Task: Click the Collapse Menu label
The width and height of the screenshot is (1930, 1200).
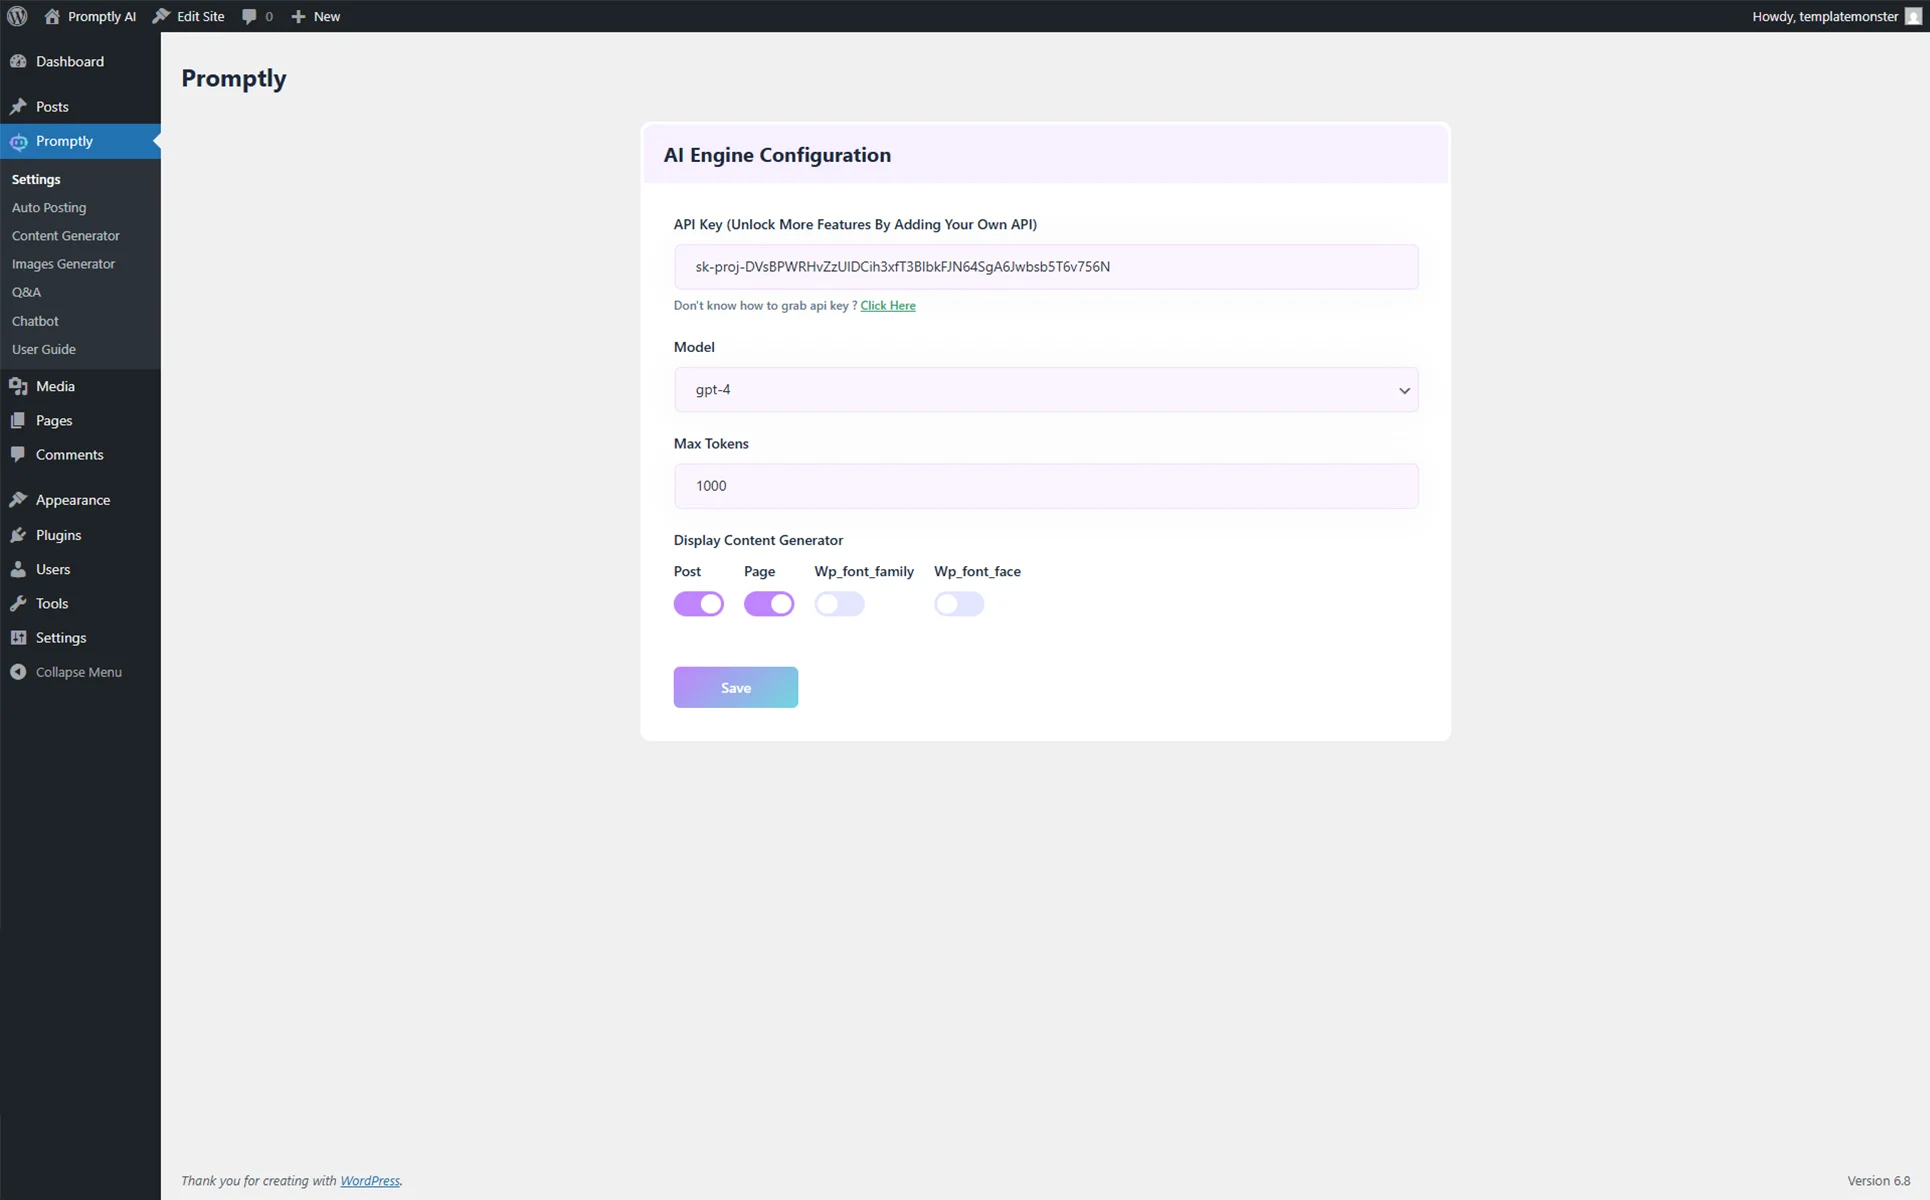Action: point(79,672)
